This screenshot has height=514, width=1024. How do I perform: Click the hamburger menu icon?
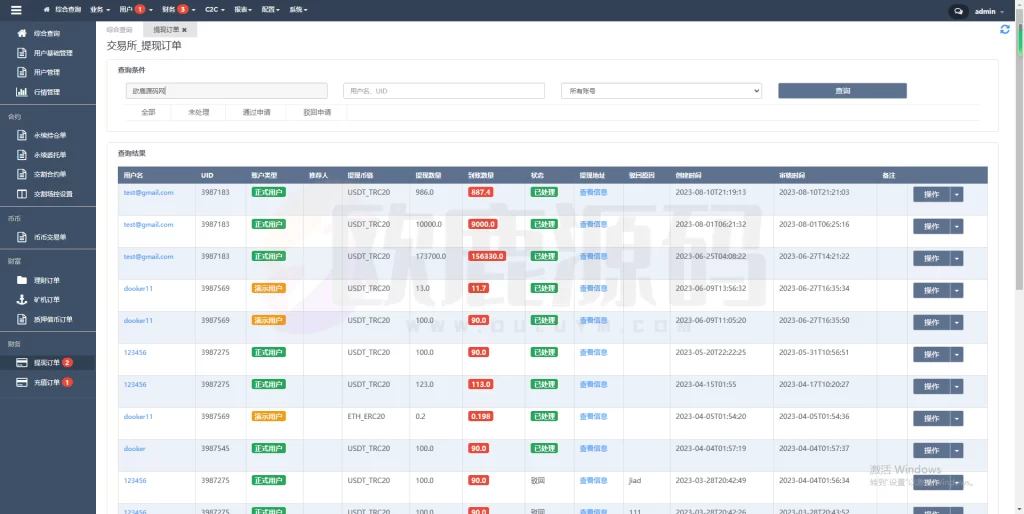(x=15, y=9)
